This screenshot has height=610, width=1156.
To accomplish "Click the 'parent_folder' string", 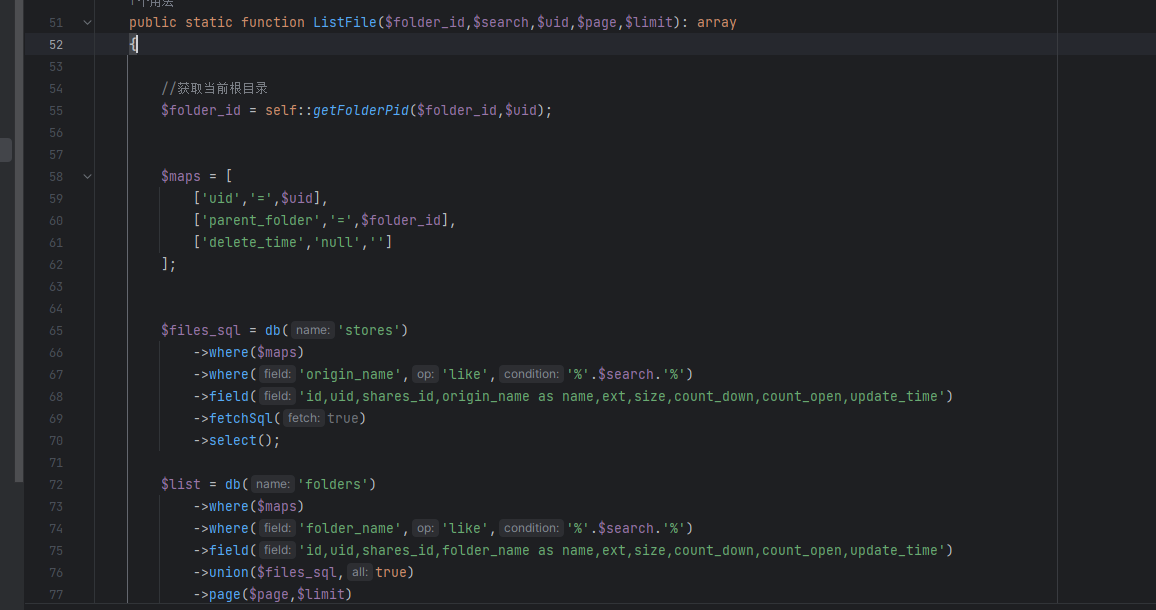I will click(x=262, y=220).
